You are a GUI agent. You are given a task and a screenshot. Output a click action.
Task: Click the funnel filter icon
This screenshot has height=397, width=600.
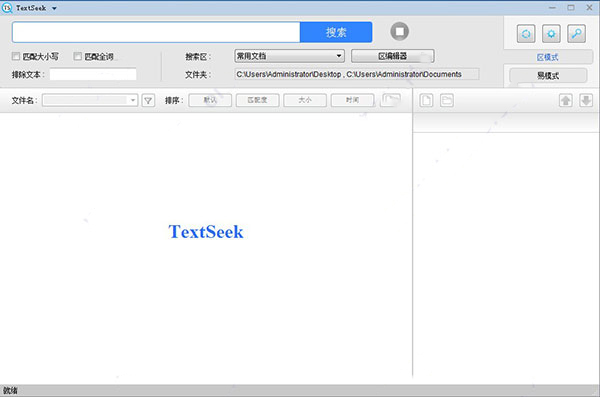pyautogui.click(x=148, y=100)
